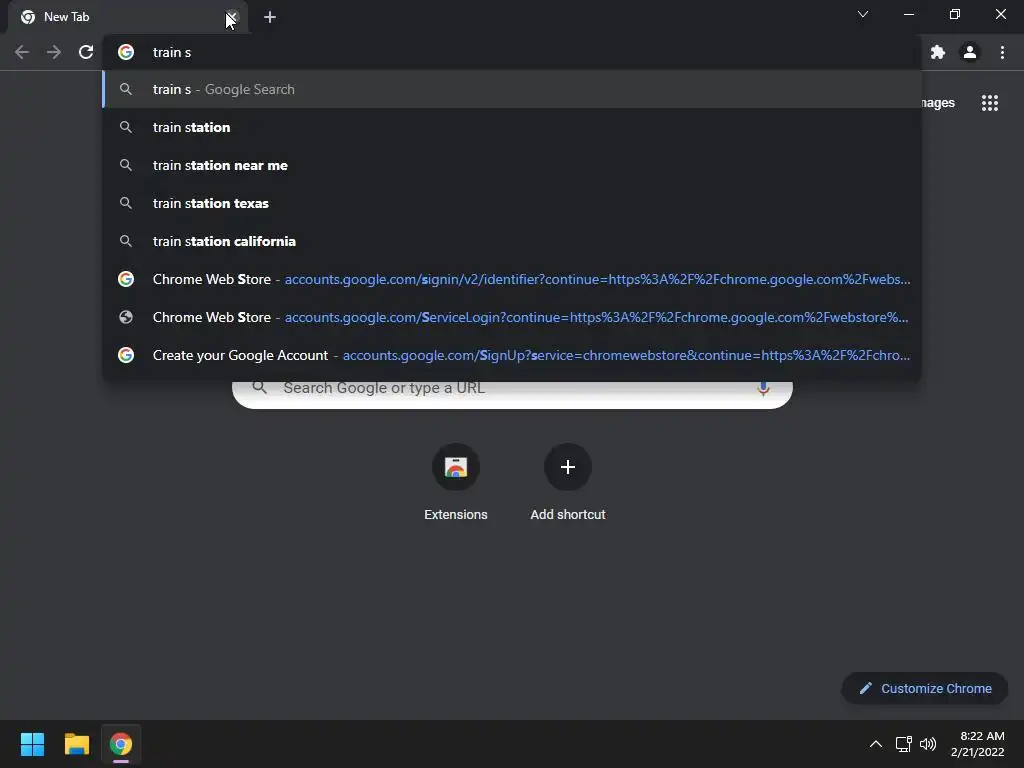The height and width of the screenshot is (768, 1024).
Task: Close the New Tab tab
Action: (232, 17)
